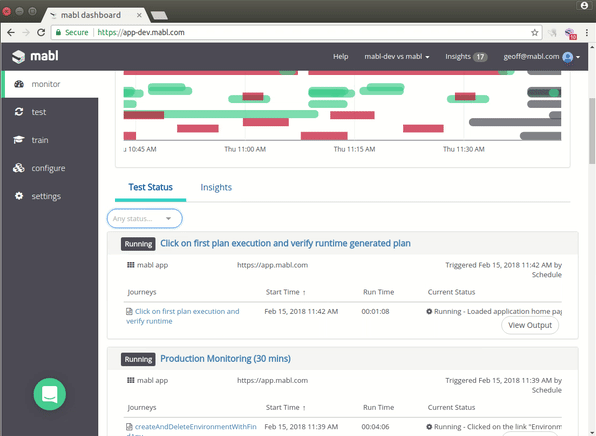Switch to the Insights tab

pos(216,187)
